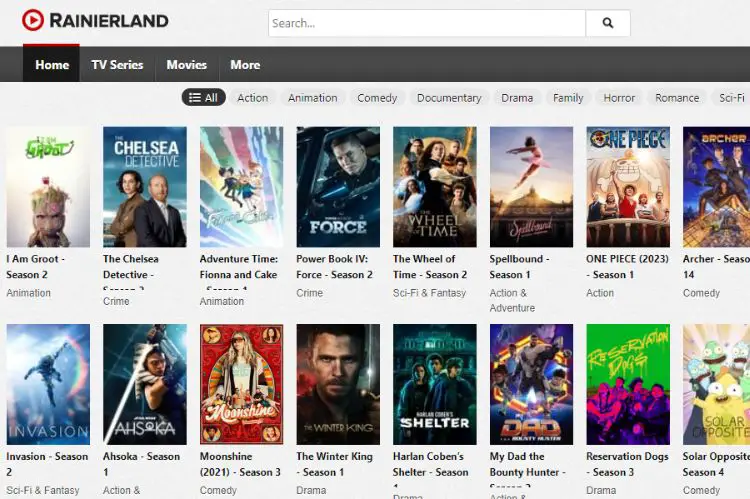
Task: Open the I Am Groot poster
Action: click(x=48, y=187)
